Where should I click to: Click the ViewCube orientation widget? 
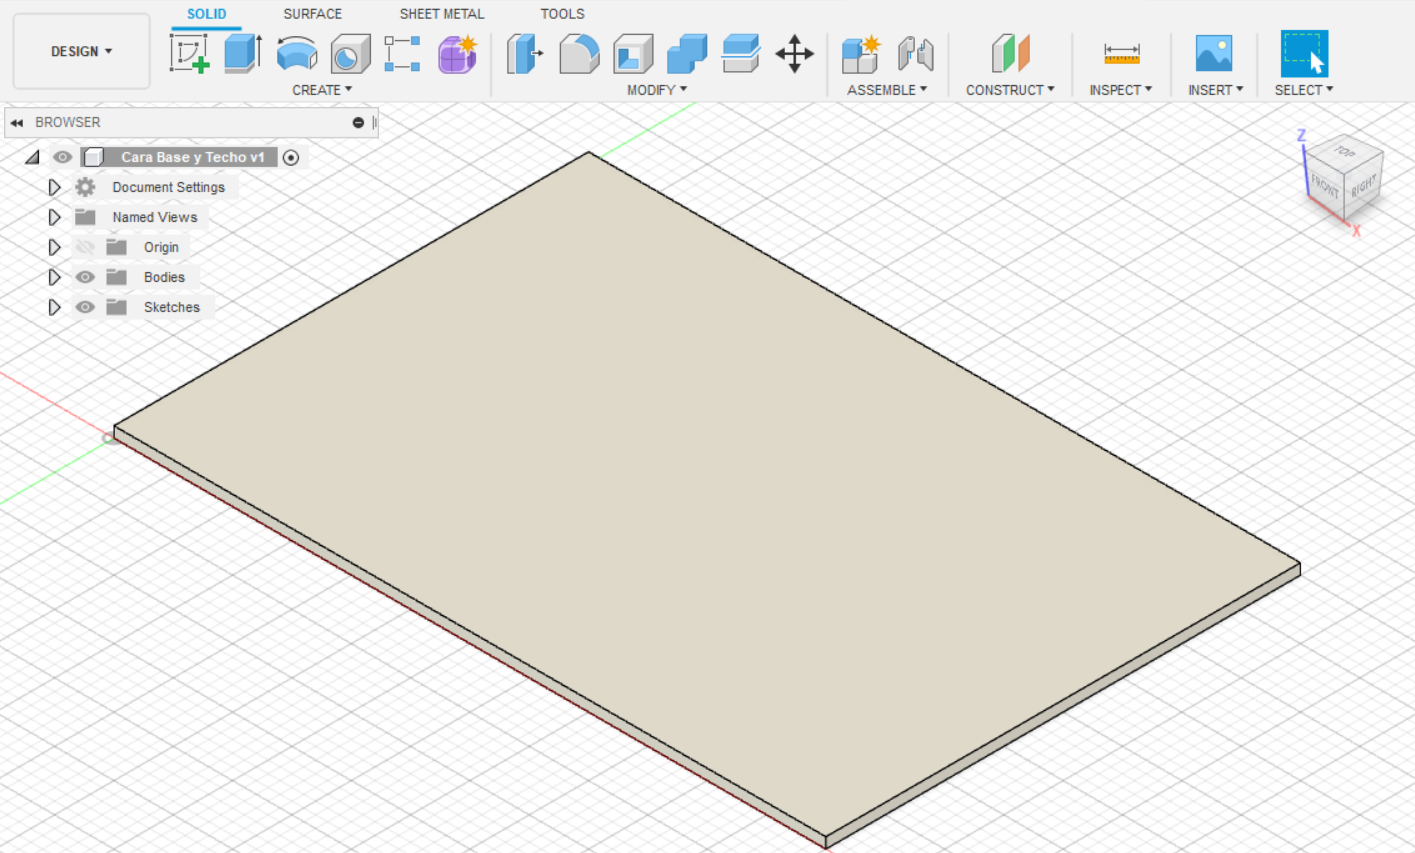1343,180
